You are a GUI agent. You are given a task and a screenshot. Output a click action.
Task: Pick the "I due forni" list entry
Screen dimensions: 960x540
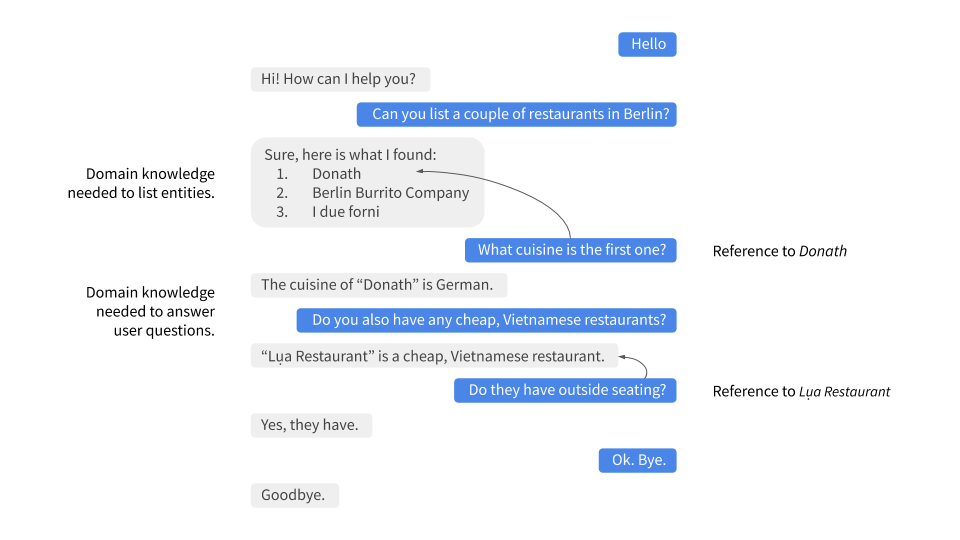click(x=345, y=212)
